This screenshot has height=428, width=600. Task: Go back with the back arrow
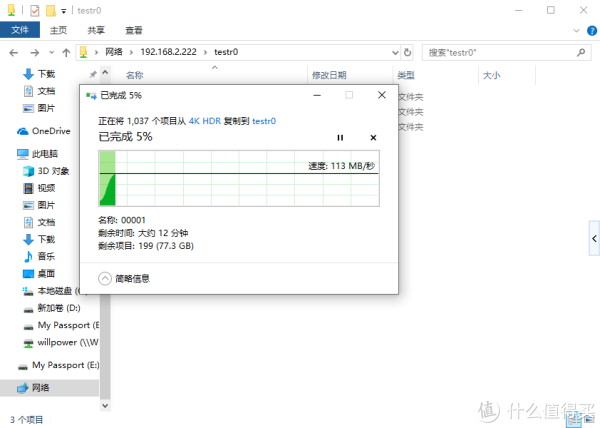click(12, 51)
